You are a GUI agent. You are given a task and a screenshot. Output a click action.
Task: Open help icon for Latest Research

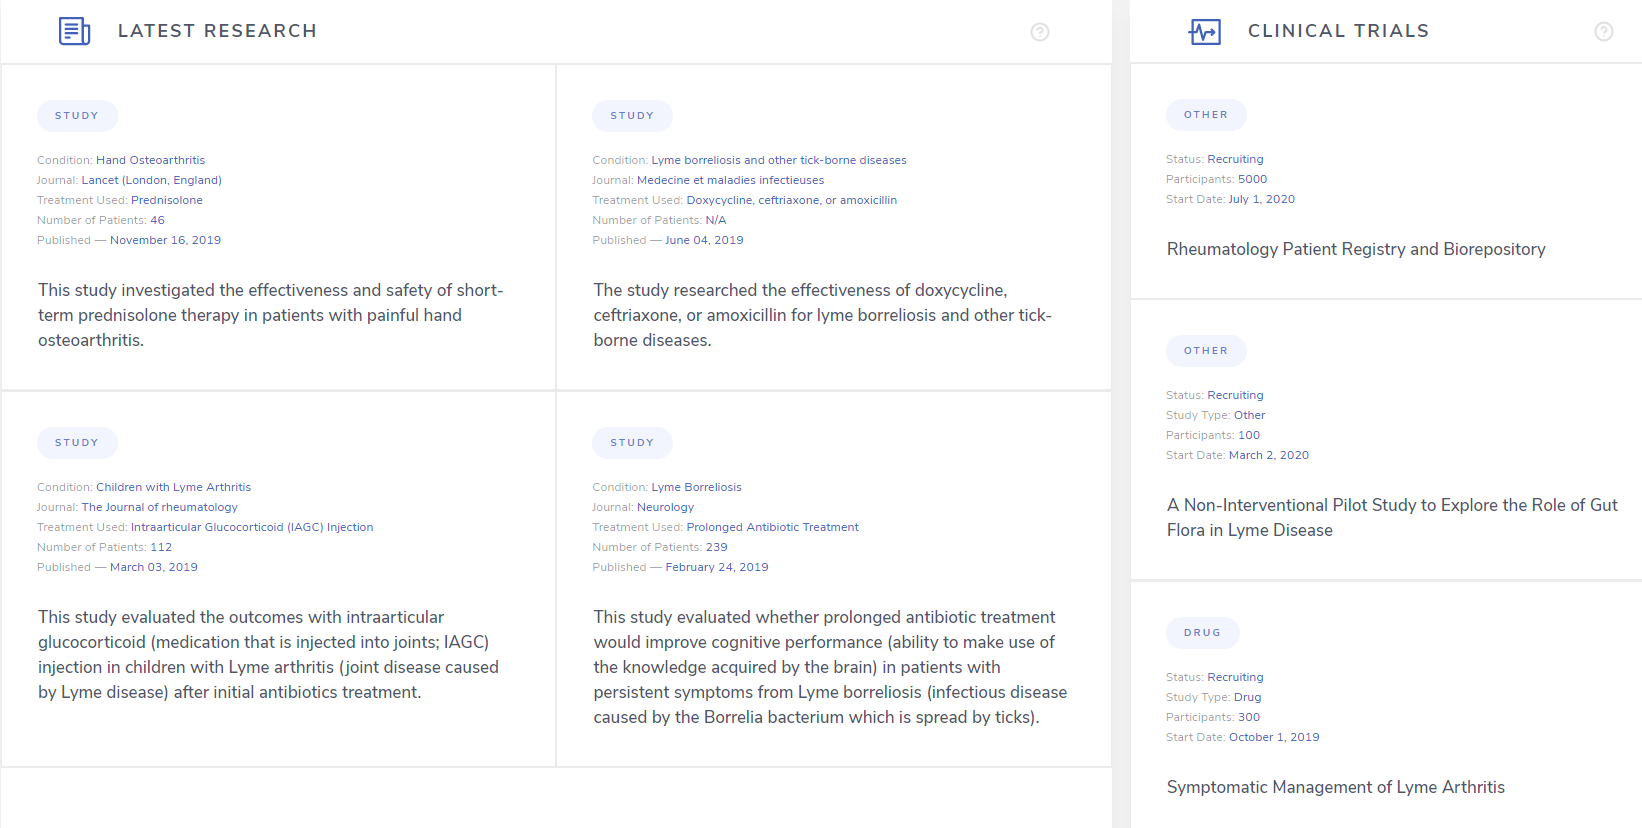[x=1040, y=32]
